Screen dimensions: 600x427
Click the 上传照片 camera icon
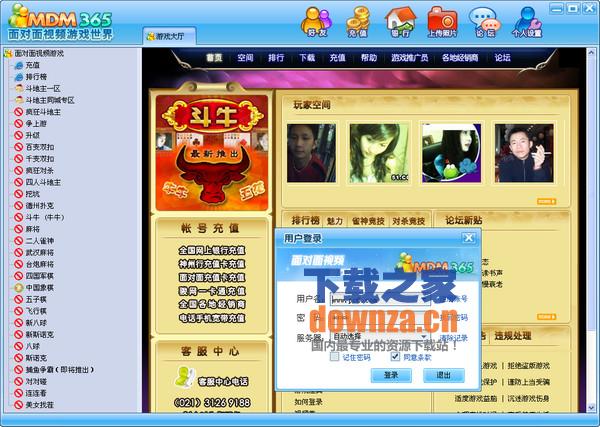pyautogui.click(x=442, y=22)
